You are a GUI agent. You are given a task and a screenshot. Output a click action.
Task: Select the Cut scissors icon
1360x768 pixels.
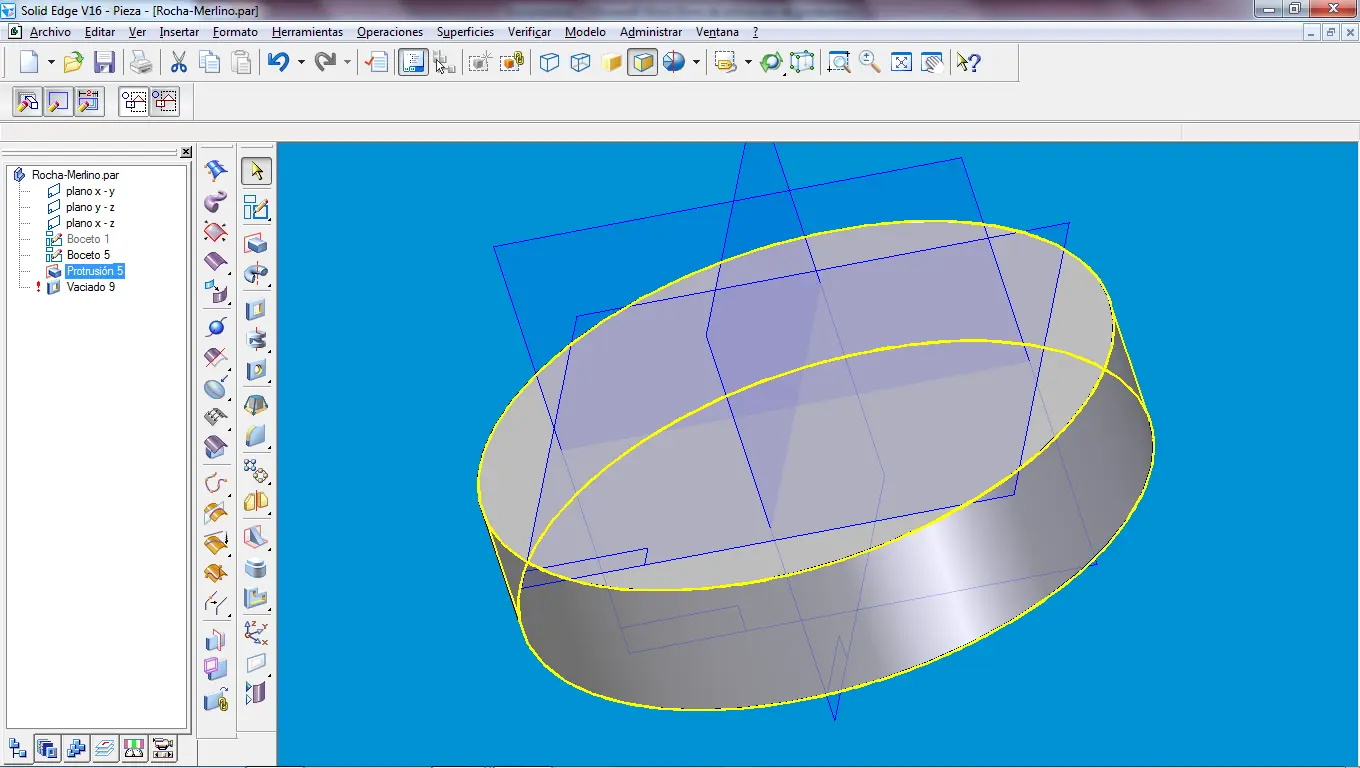pos(179,63)
